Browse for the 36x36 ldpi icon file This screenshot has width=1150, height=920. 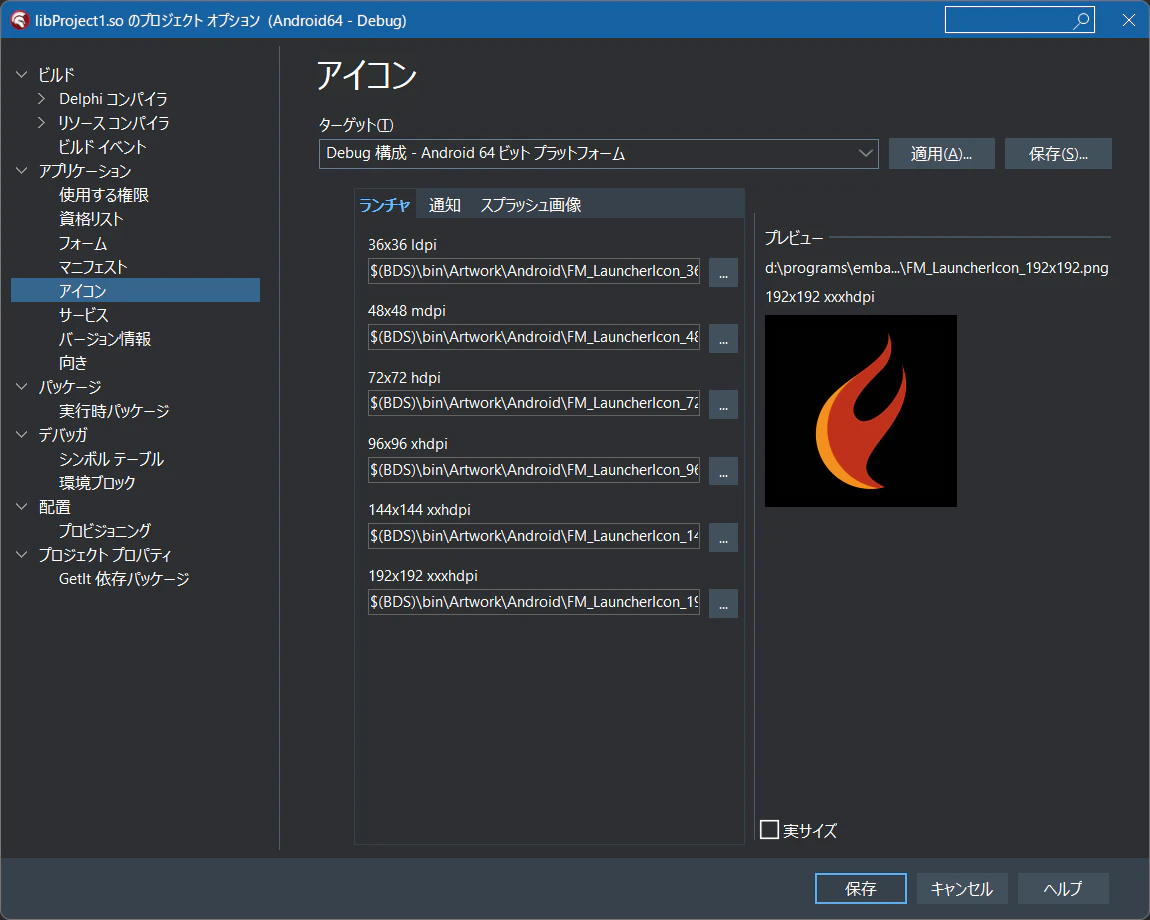coord(723,271)
